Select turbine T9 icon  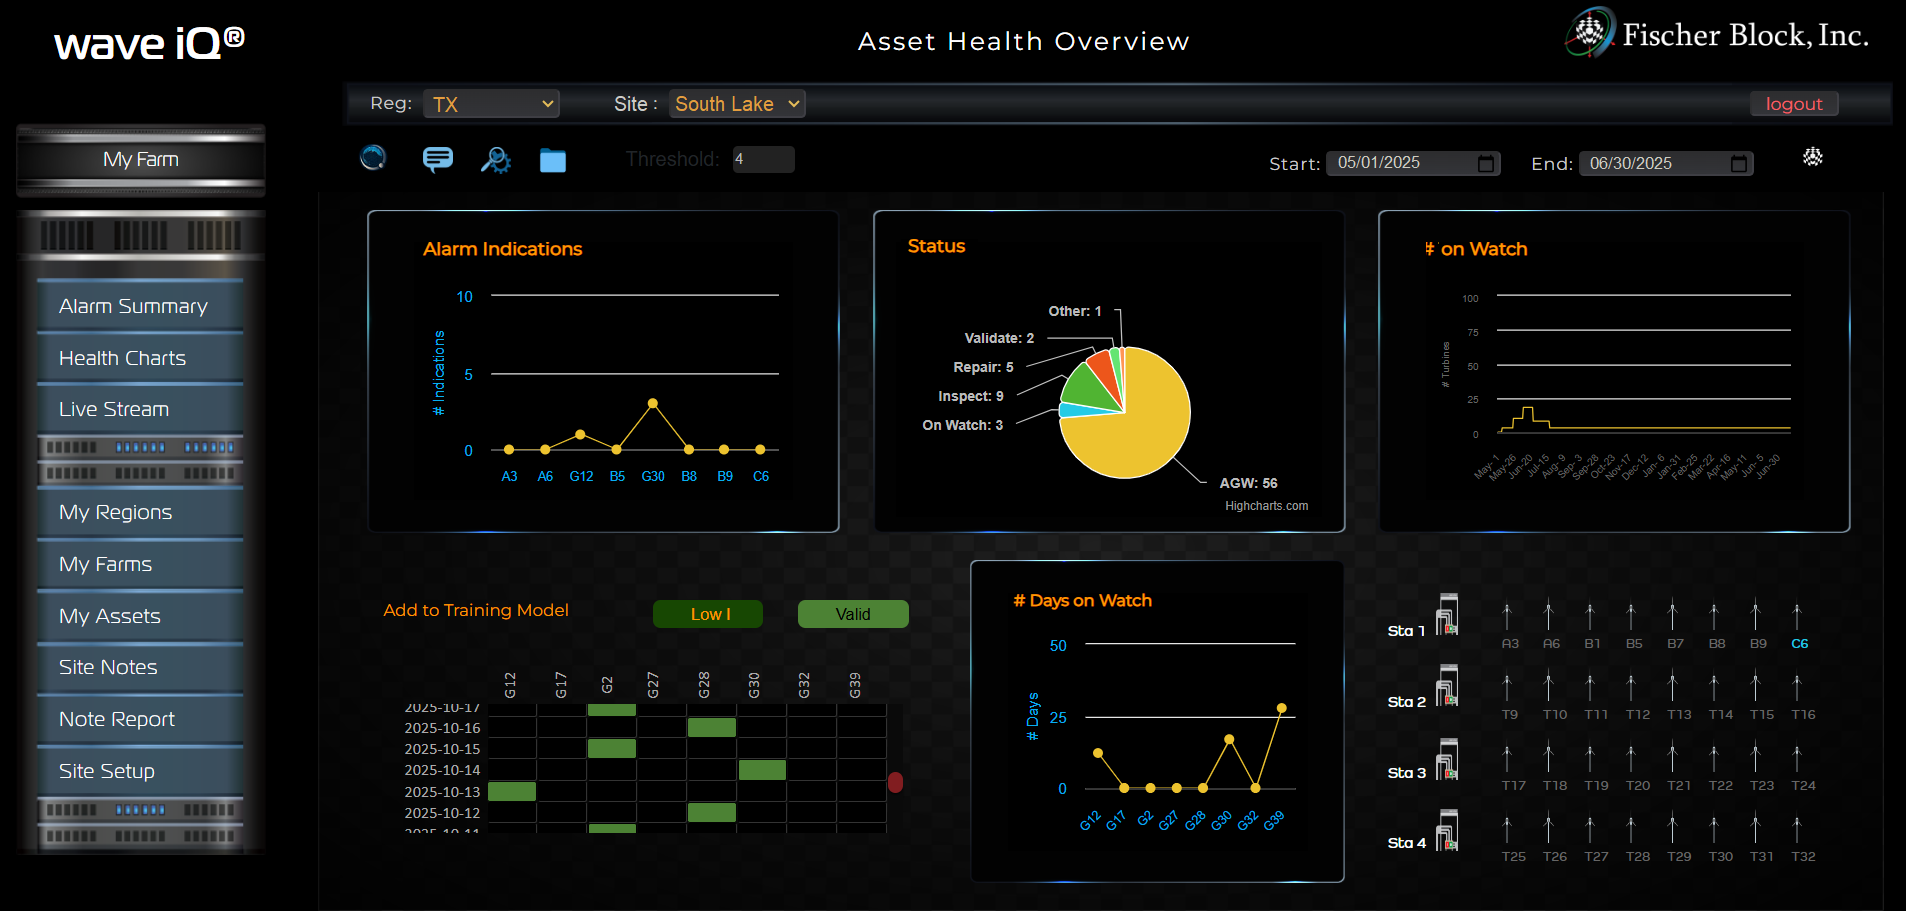1507,687
